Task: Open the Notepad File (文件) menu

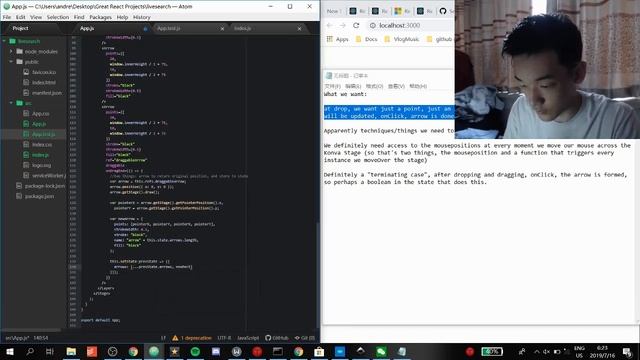Action: coord(332,86)
